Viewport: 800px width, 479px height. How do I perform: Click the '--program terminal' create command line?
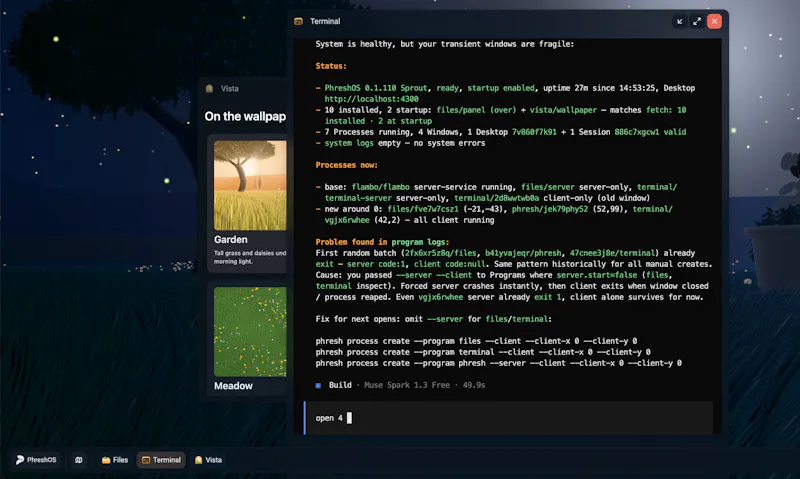[x=483, y=352]
